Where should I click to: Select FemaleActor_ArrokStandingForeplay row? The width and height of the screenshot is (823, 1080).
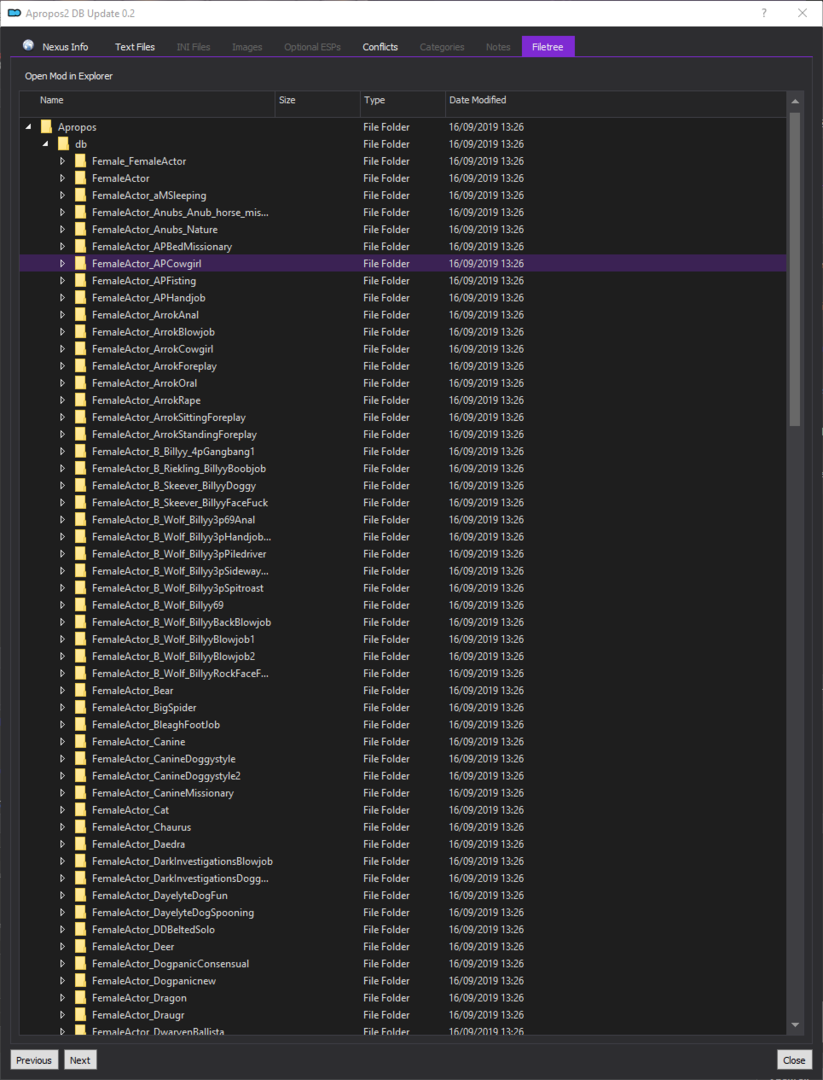[403, 434]
